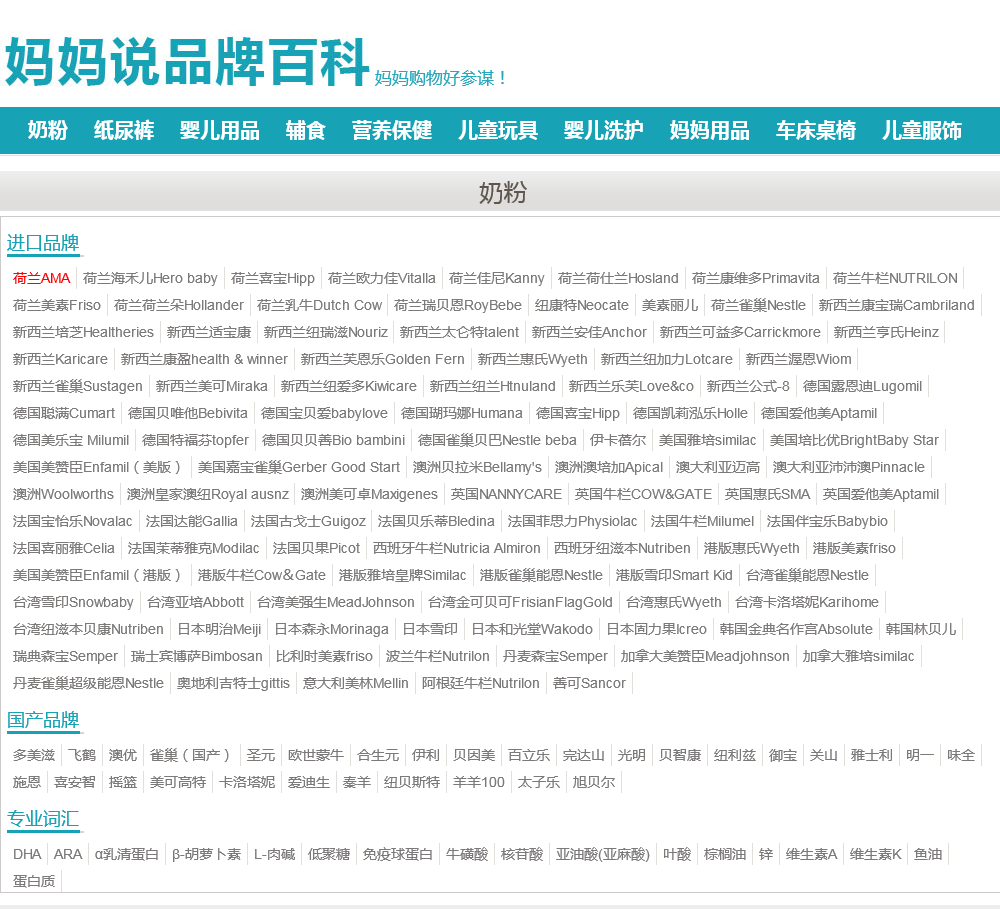
Task: Select 婴儿用品 in the navigation bar
Action: pos(219,130)
